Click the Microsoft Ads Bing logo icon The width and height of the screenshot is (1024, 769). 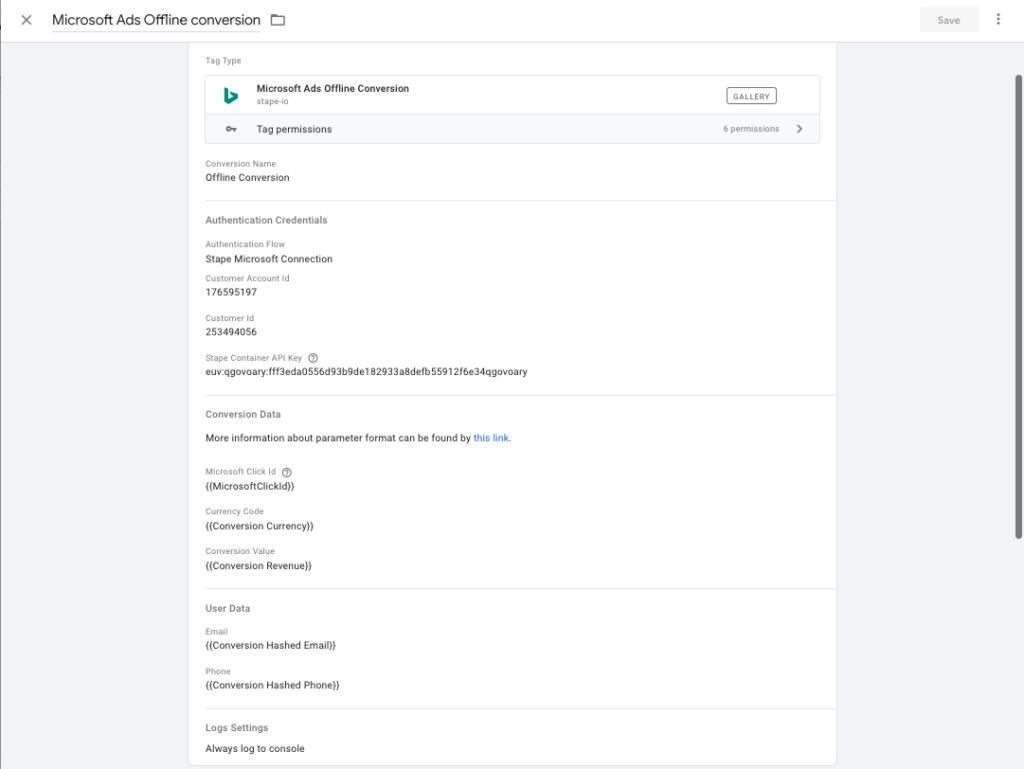point(231,95)
